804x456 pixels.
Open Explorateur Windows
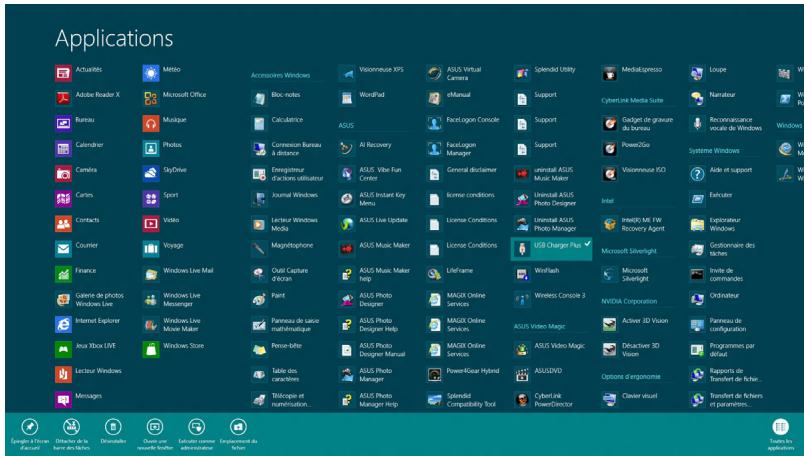(x=716, y=224)
